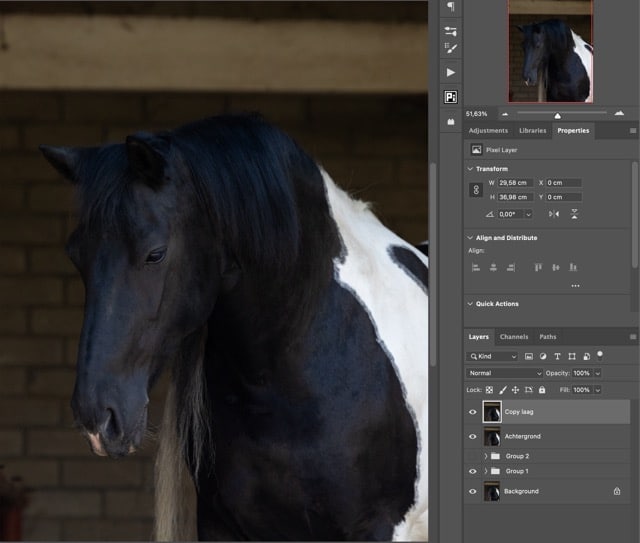The image size is (640, 543).
Task: Lock all layer attributes
Action: tap(542, 390)
